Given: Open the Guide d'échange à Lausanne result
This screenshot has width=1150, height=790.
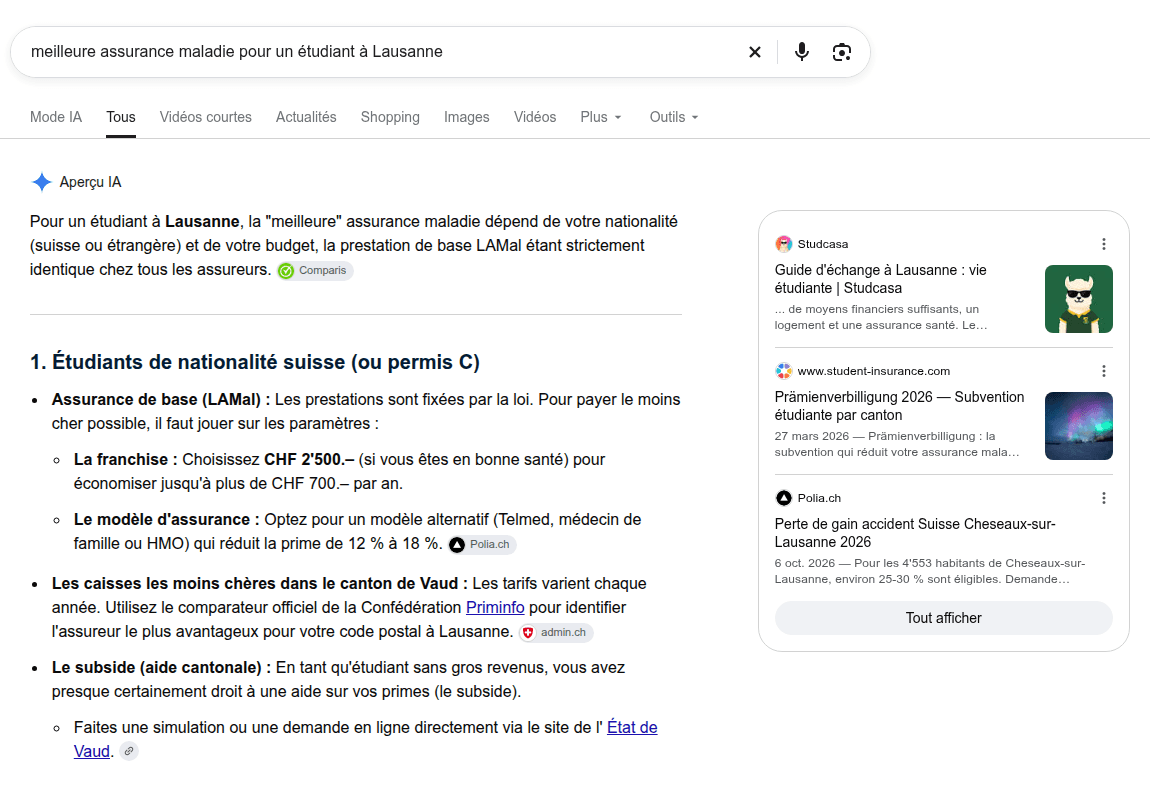Looking at the screenshot, I should (x=880, y=279).
